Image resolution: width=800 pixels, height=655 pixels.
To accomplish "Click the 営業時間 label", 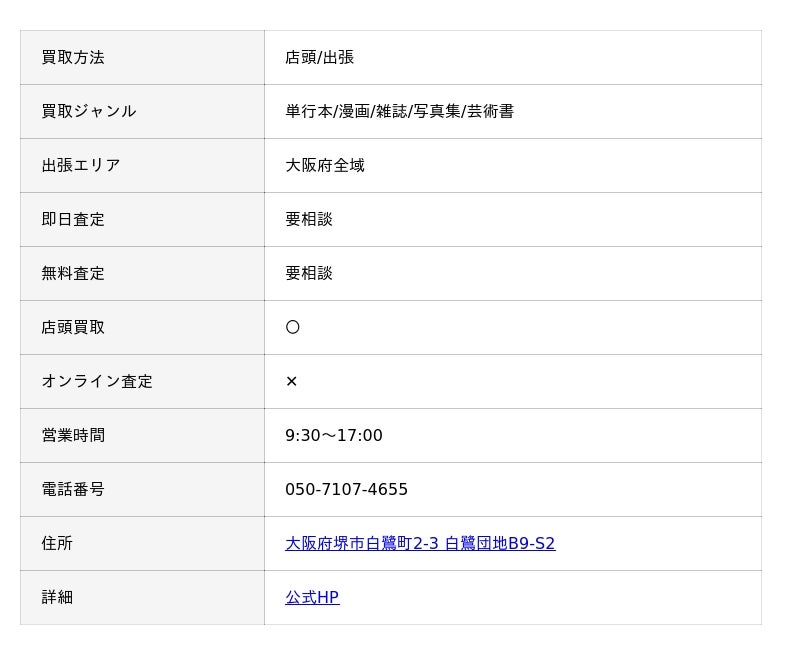I will click(73, 435).
